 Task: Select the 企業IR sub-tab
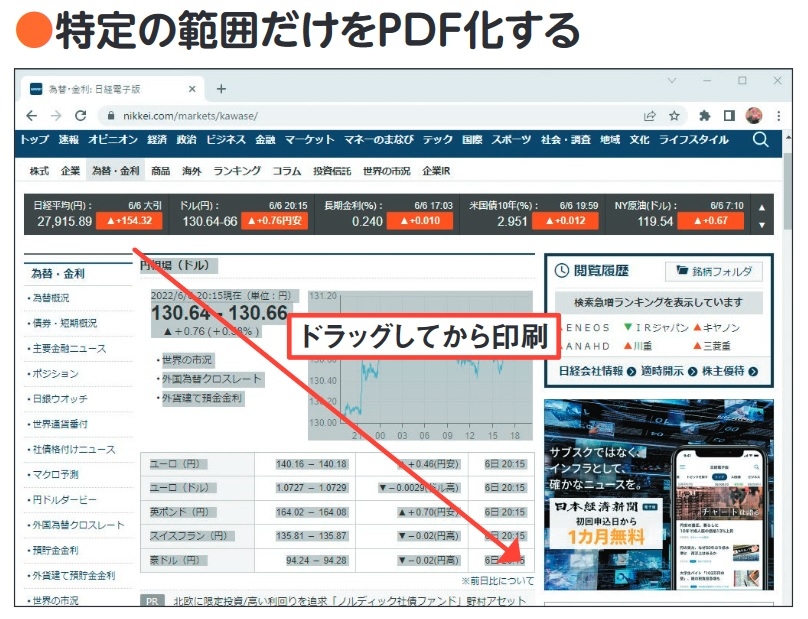pyautogui.click(x=436, y=171)
